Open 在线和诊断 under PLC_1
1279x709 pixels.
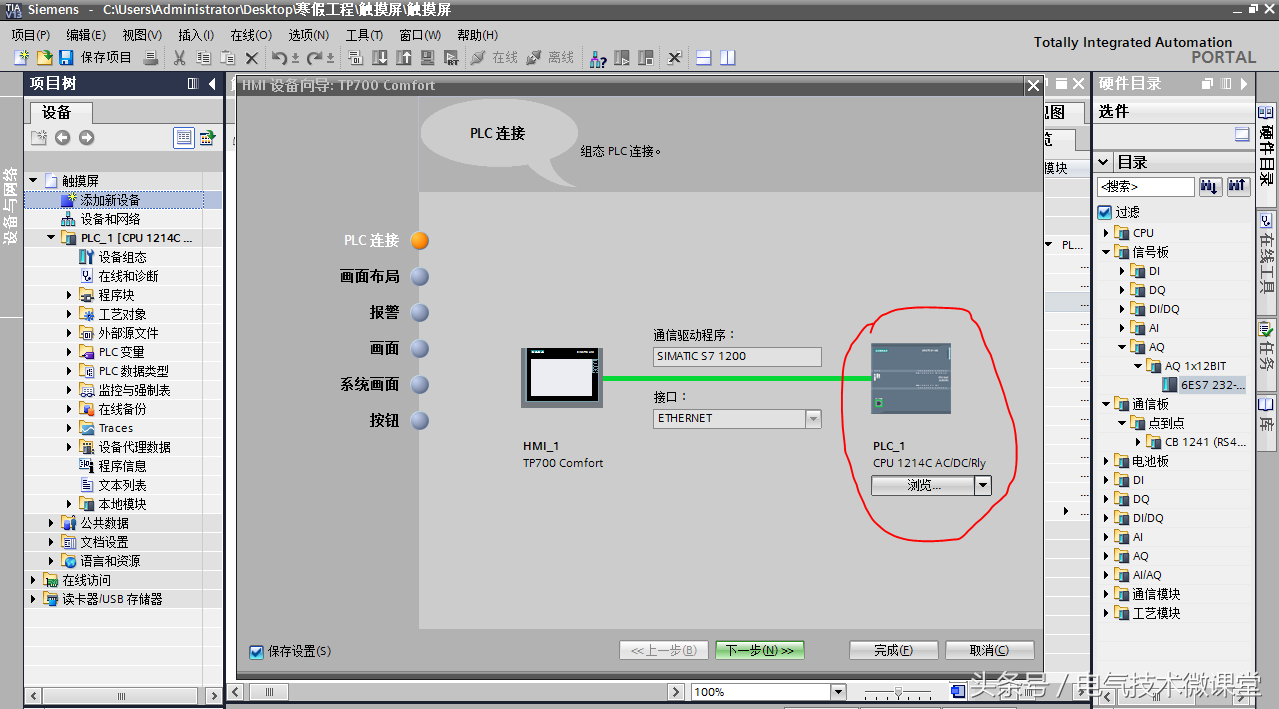[x=128, y=276]
